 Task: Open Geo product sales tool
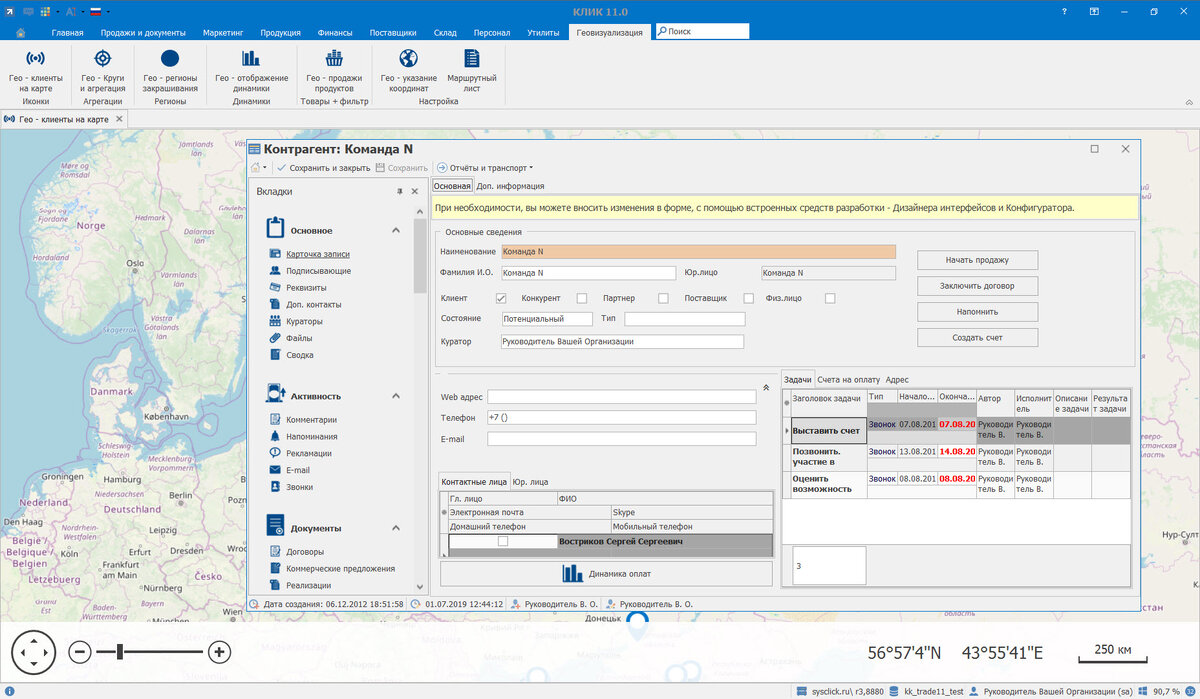coord(334,70)
